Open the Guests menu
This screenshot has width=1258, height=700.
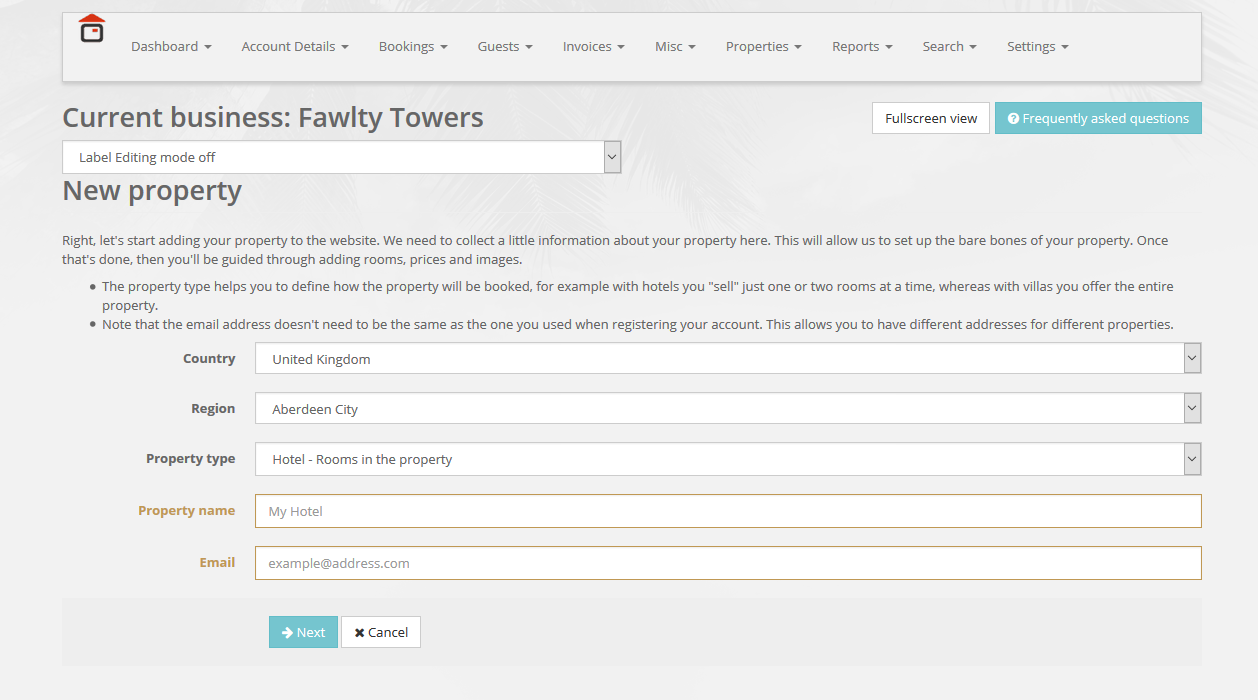(x=505, y=47)
